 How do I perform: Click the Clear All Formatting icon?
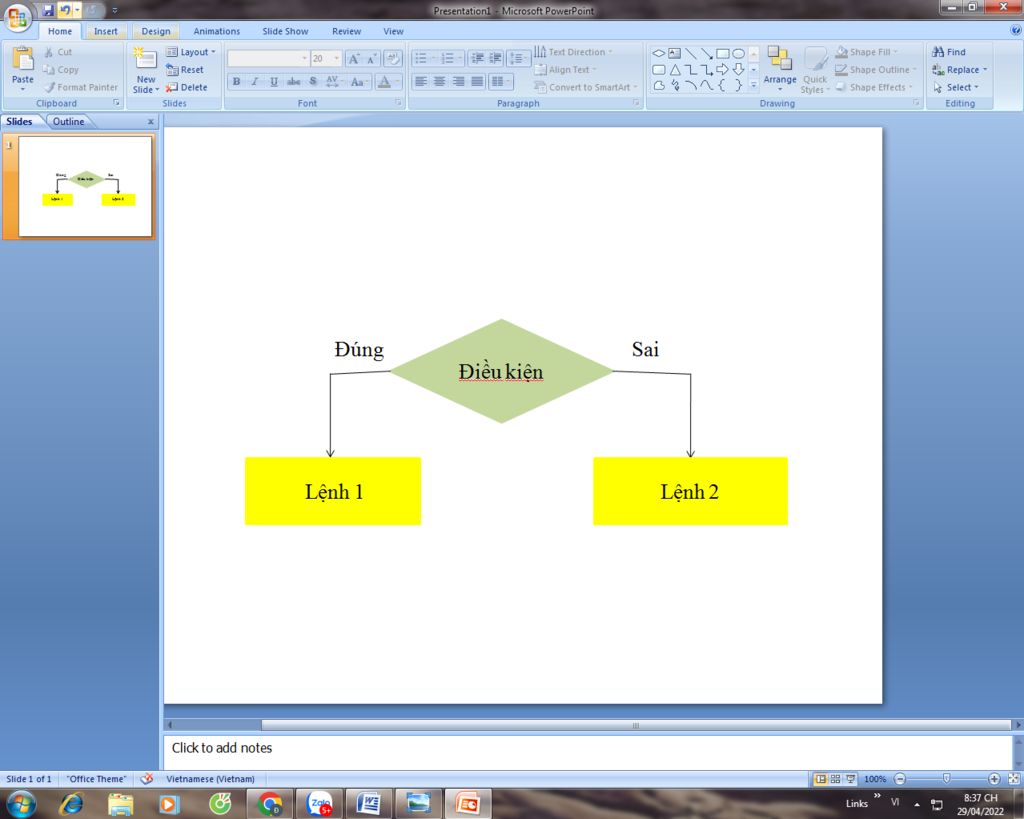click(393, 59)
